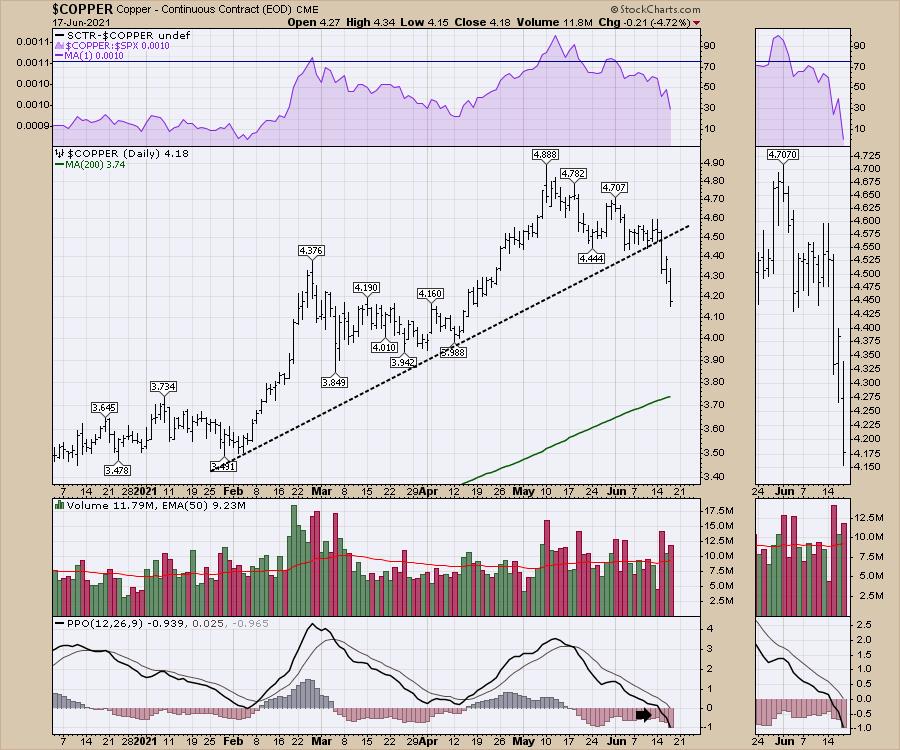The height and width of the screenshot is (750, 900).
Task: Click the bar-chart icon before $COPPER (Daily)
Action: click(x=58, y=154)
